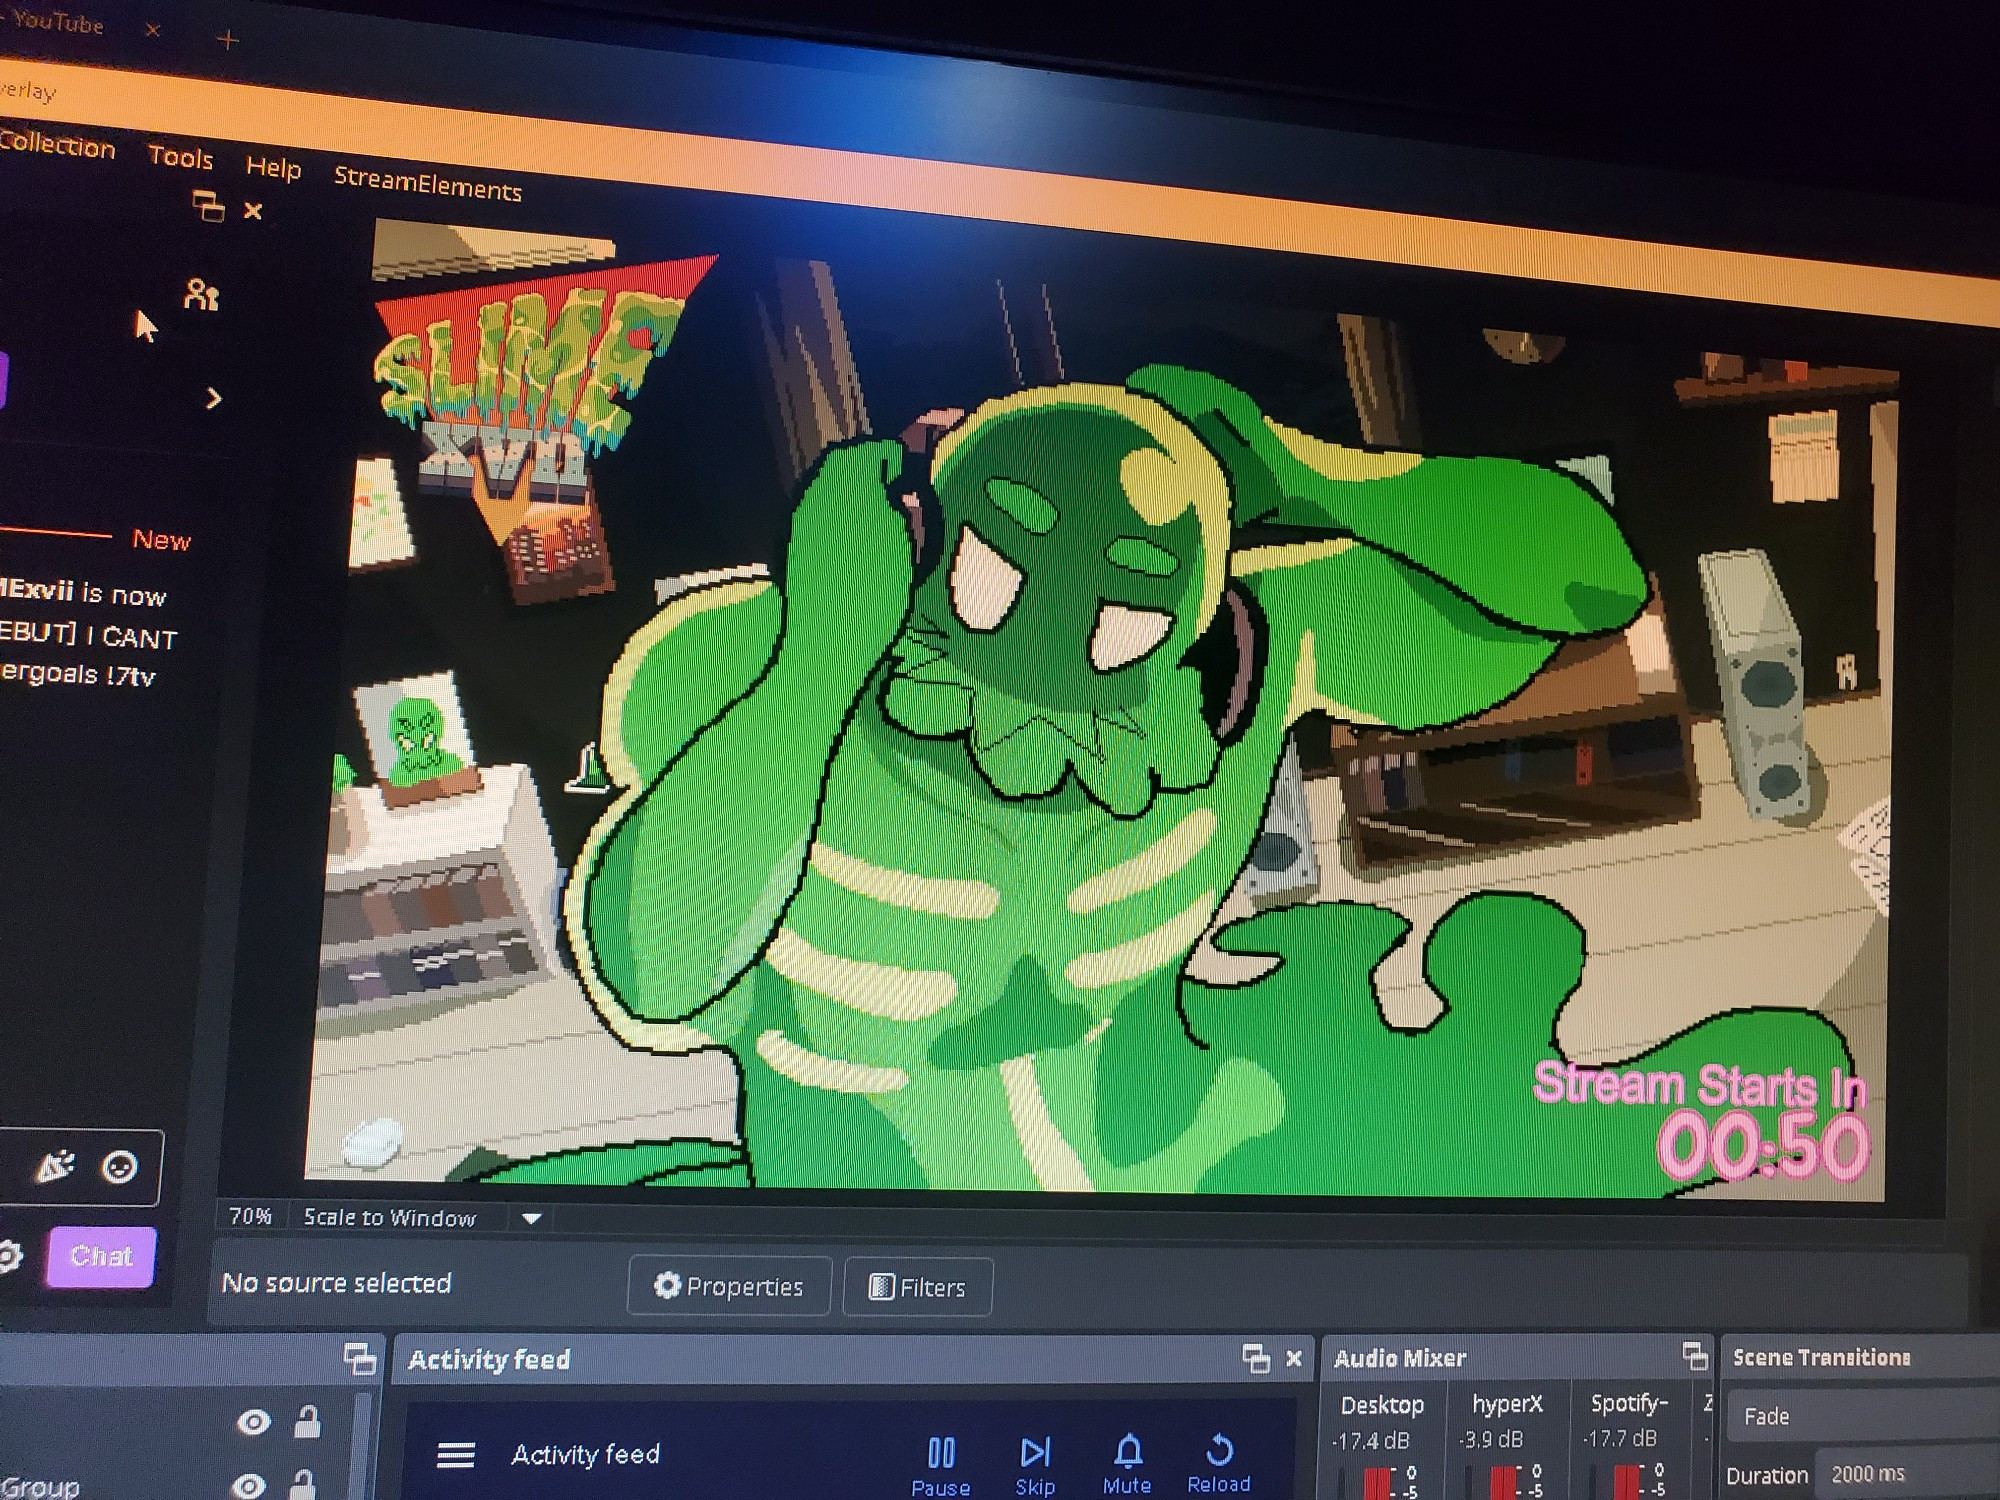Image resolution: width=2000 pixels, height=1500 pixels.
Task: Pop out the Audio Mixer dock
Action: click(1695, 1355)
